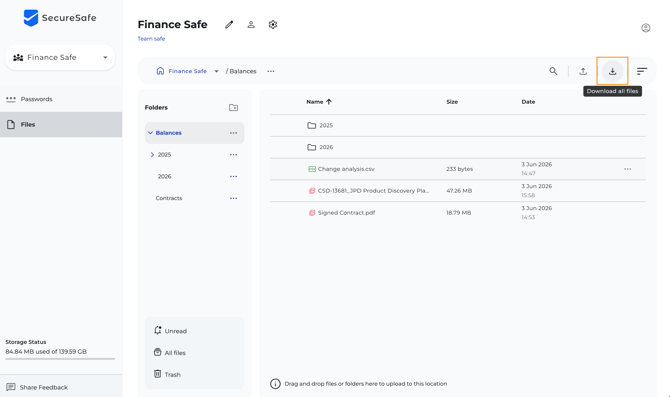Edit the Finance Safe name with pencil icon
Image resolution: width=670 pixels, height=397 pixels.
[229, 25]
